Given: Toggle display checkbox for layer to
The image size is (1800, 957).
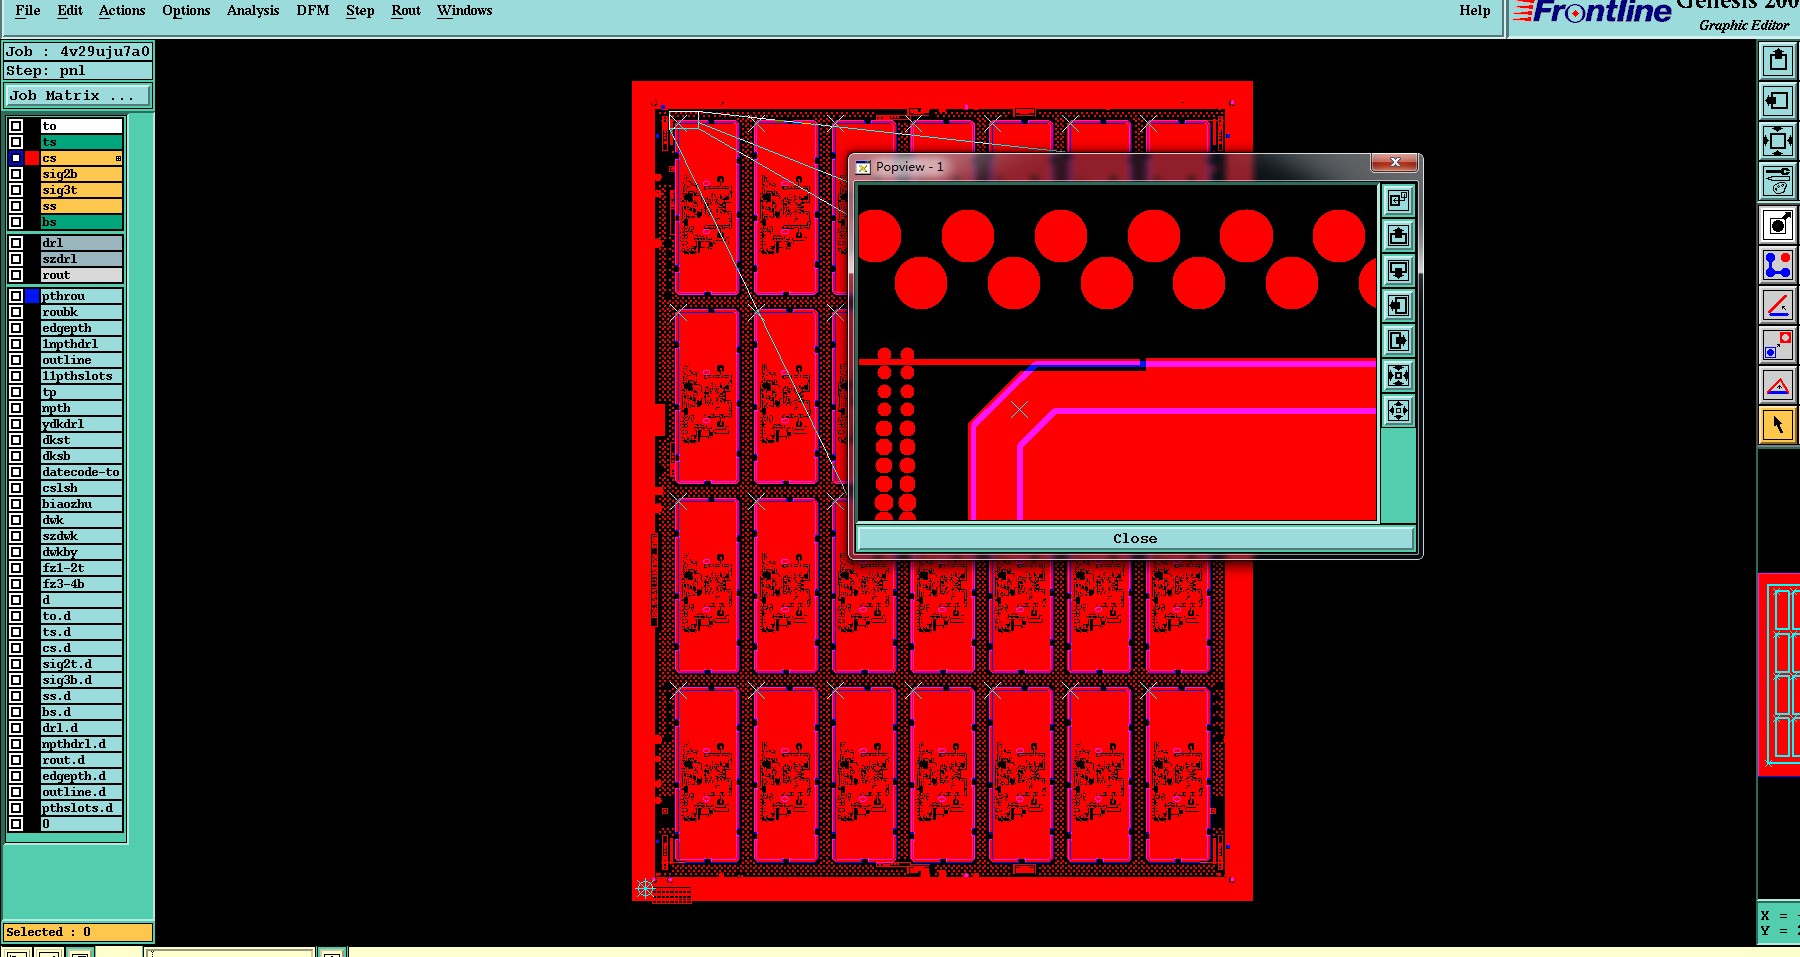Looking at the screenshot, I should click(16, 126).
